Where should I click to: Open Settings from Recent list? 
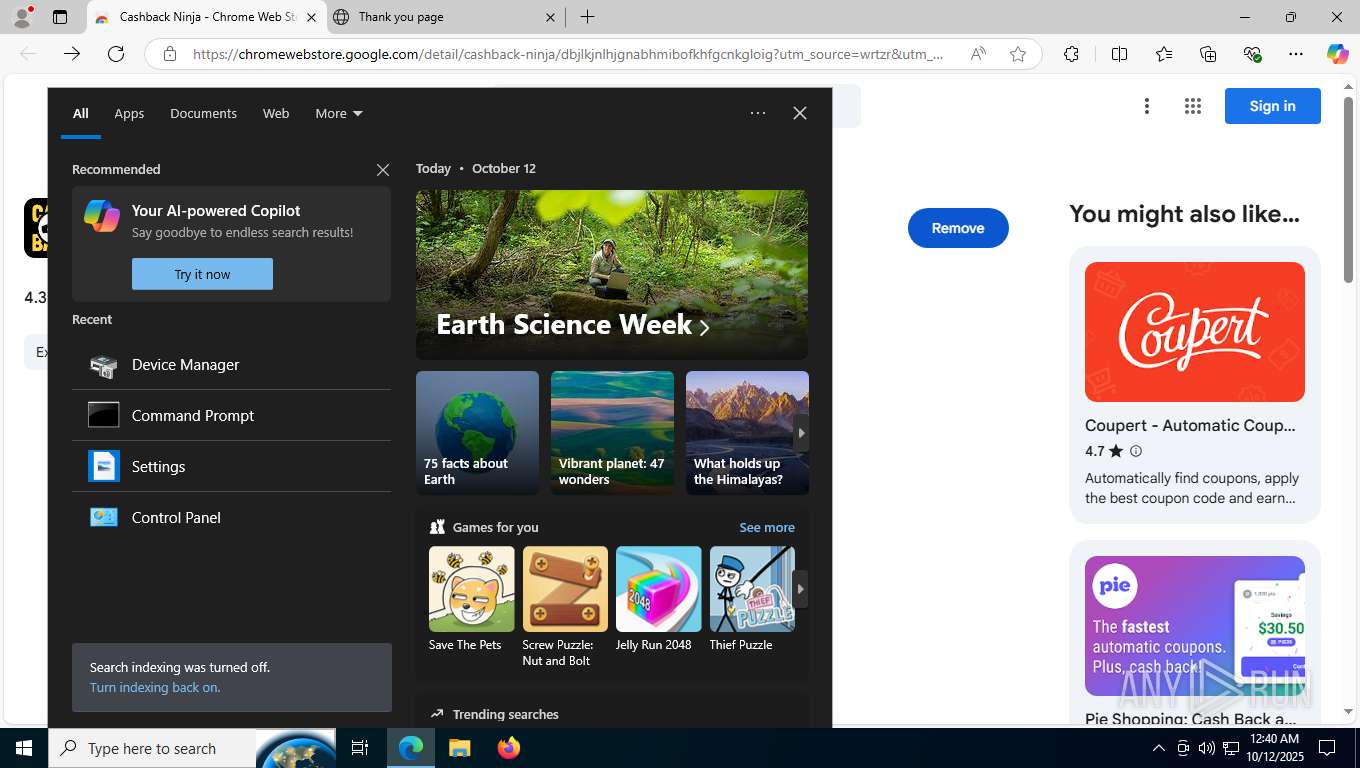(231, 466)
